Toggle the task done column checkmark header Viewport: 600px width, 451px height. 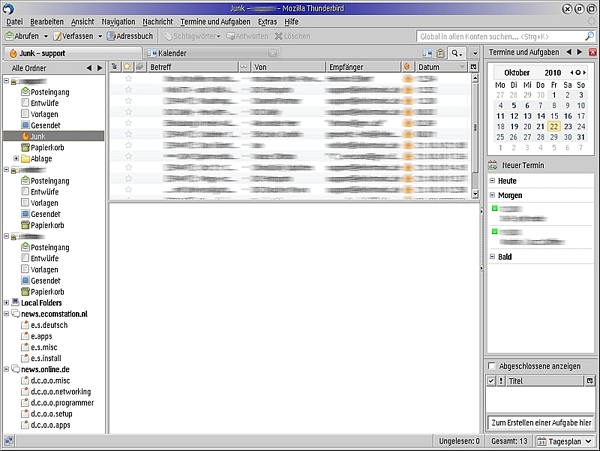pos(491,381)
